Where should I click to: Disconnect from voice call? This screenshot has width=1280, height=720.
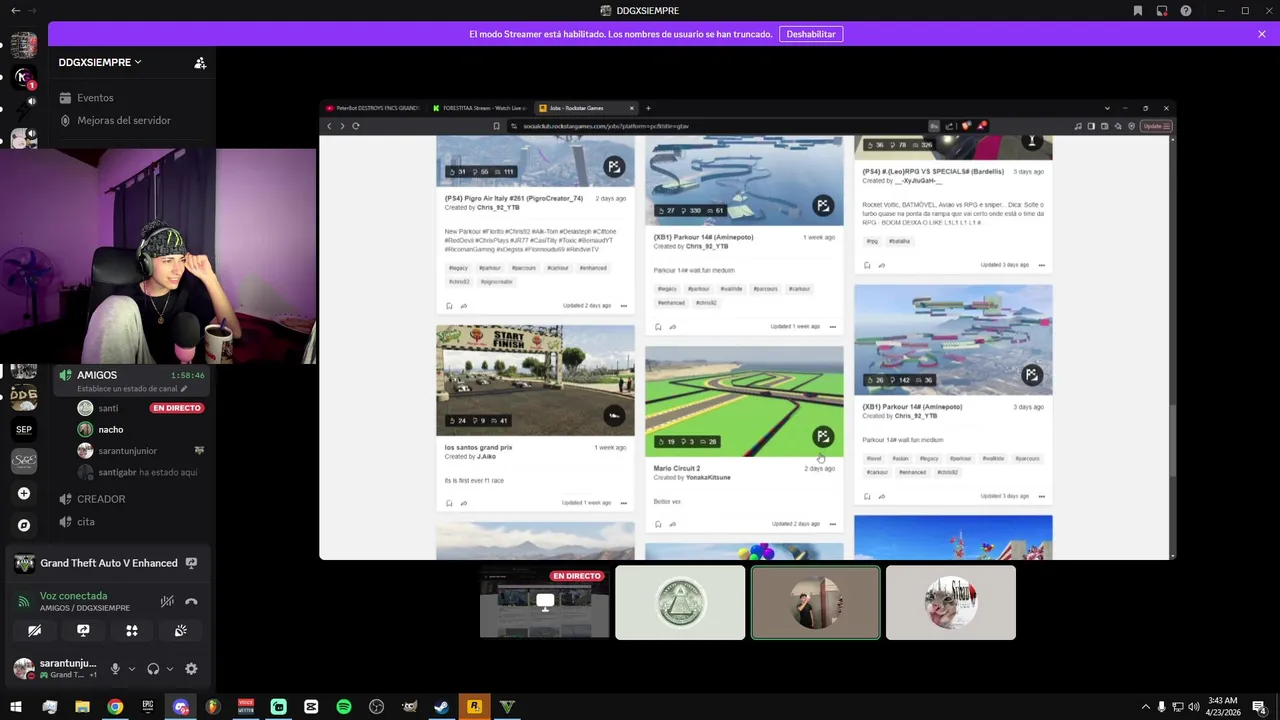pos(191,601)
